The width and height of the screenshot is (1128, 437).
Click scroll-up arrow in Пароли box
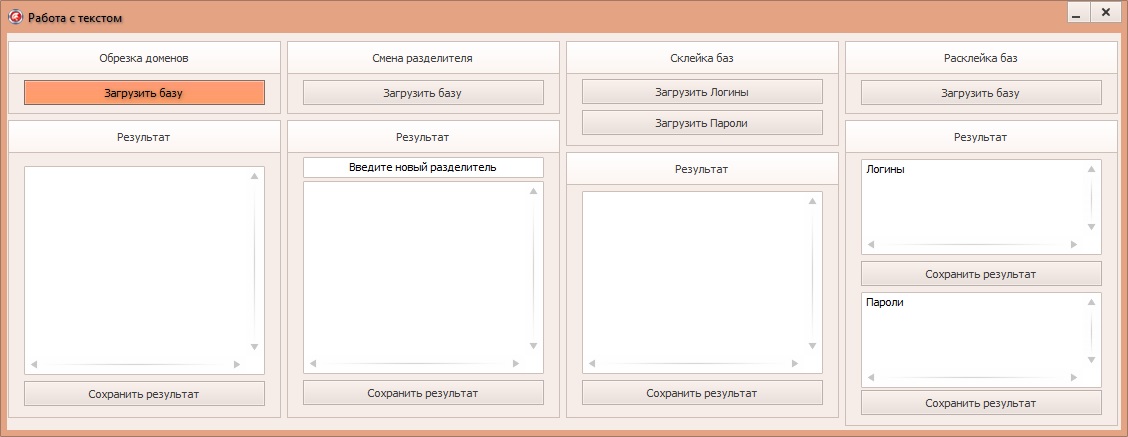click(x=1091, y=302)
